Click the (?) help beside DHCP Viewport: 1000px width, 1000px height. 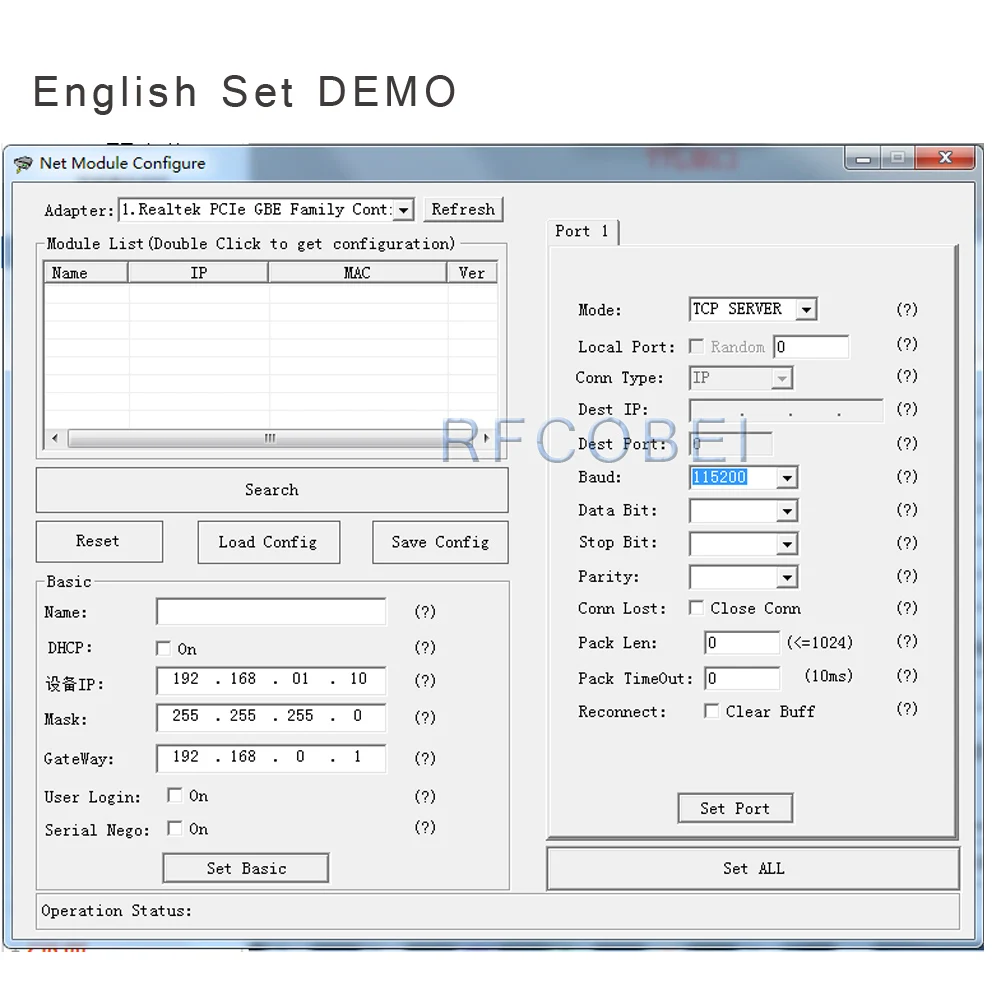tap(425, 647)
